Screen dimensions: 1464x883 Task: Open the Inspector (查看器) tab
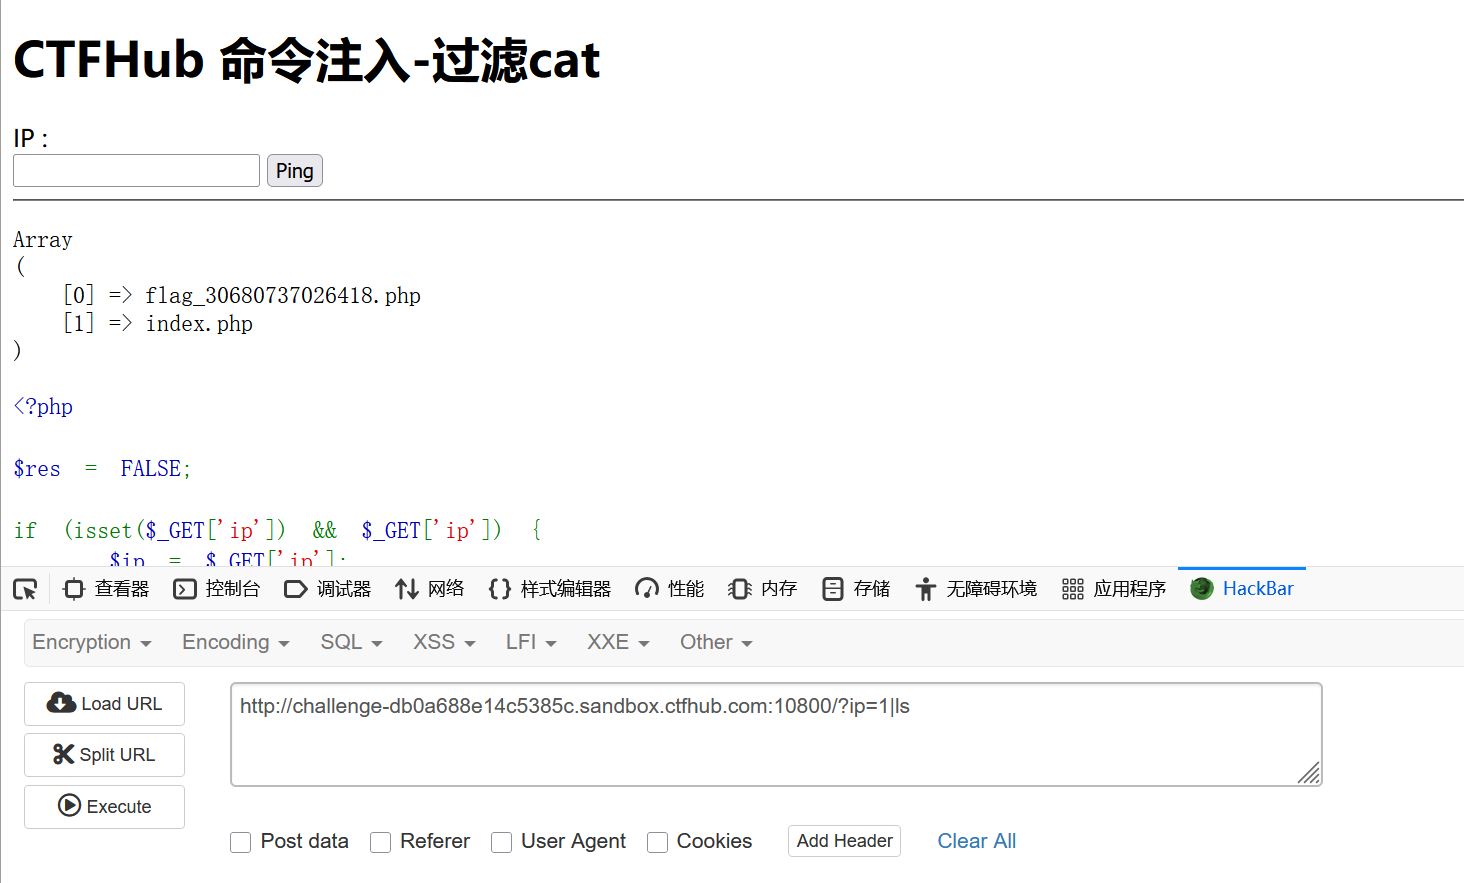coord(106,589)
